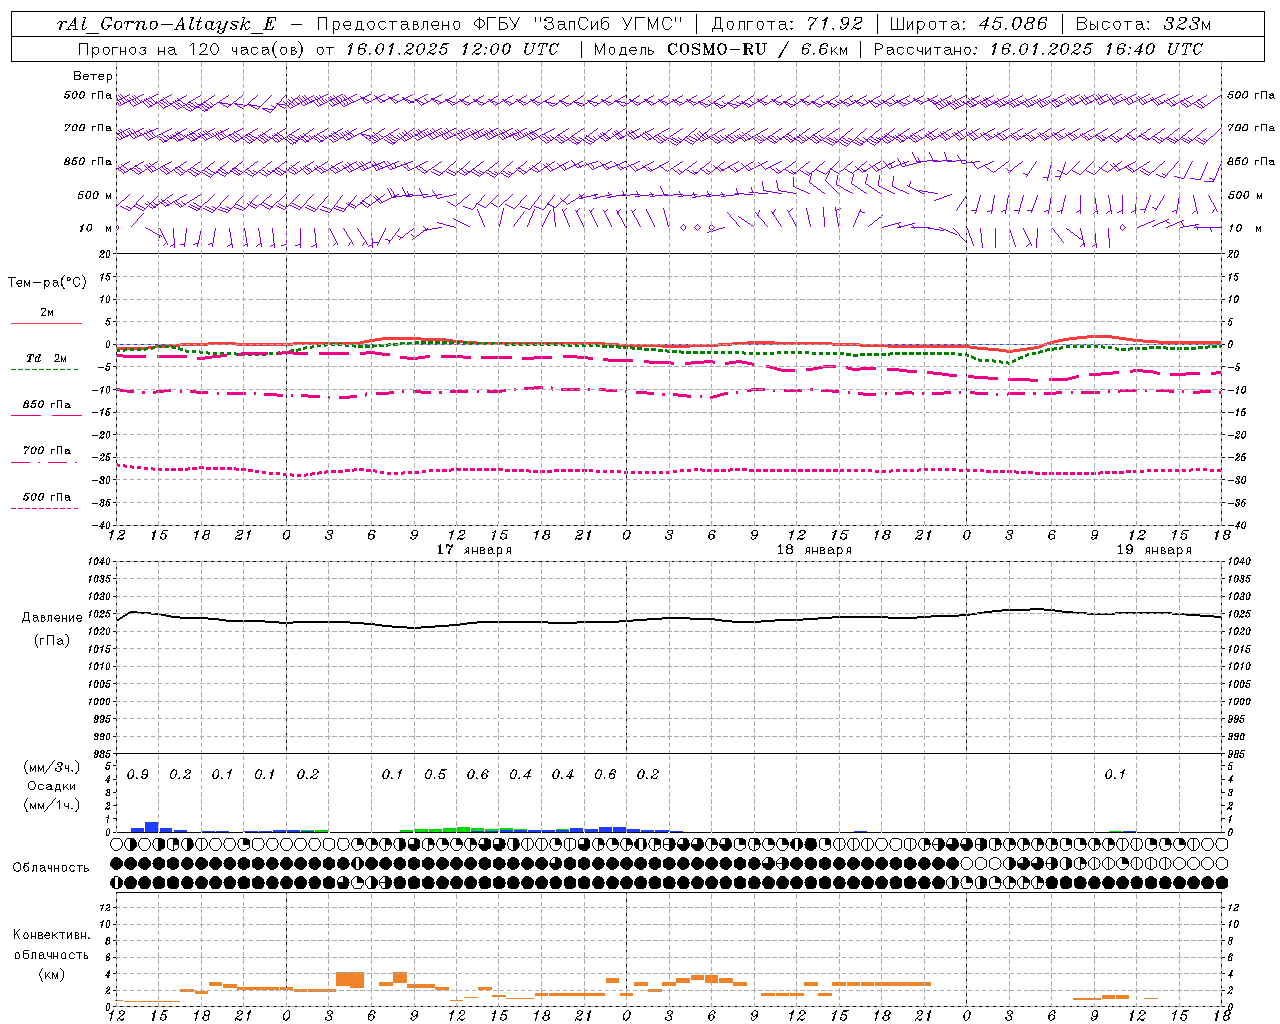1280x1024 pixels.
Task: Click the 985 value on right pressure axis
Action: coord(1238,754)
